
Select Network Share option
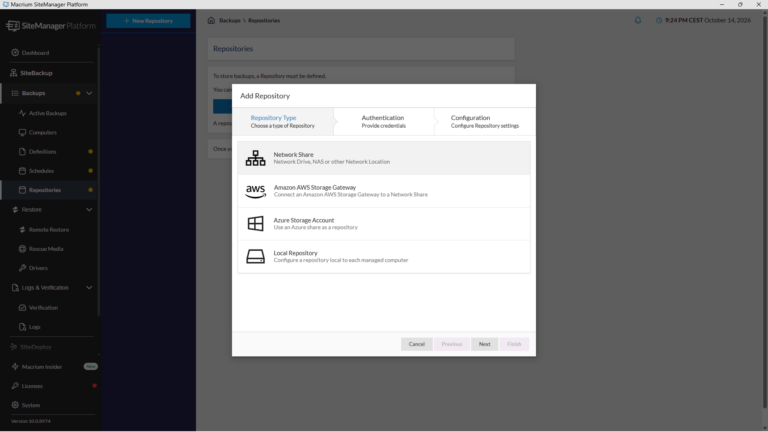384,158
